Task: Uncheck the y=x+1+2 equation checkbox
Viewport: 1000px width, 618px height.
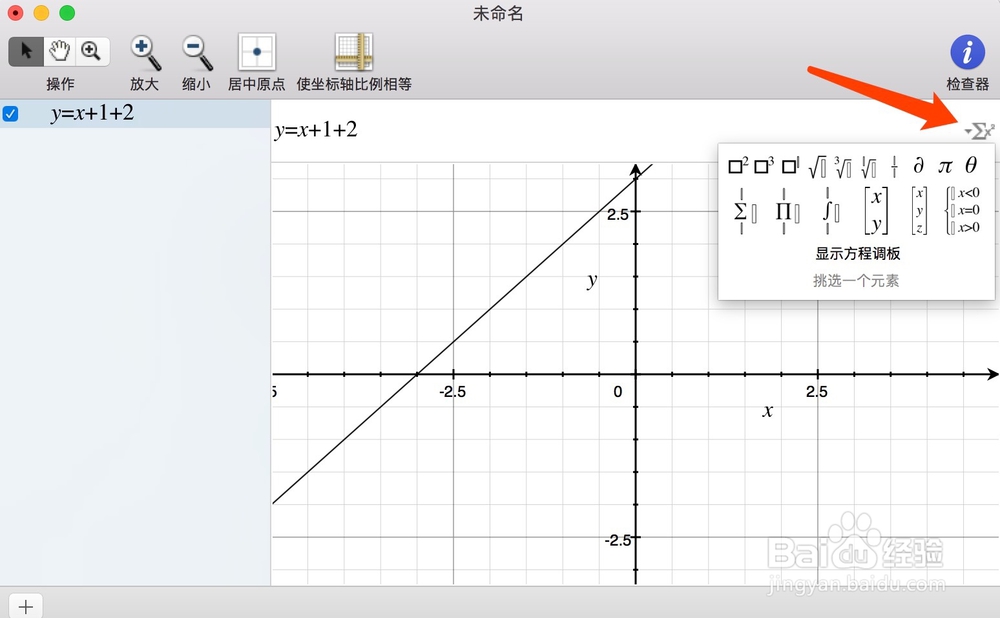Action: 11,113
